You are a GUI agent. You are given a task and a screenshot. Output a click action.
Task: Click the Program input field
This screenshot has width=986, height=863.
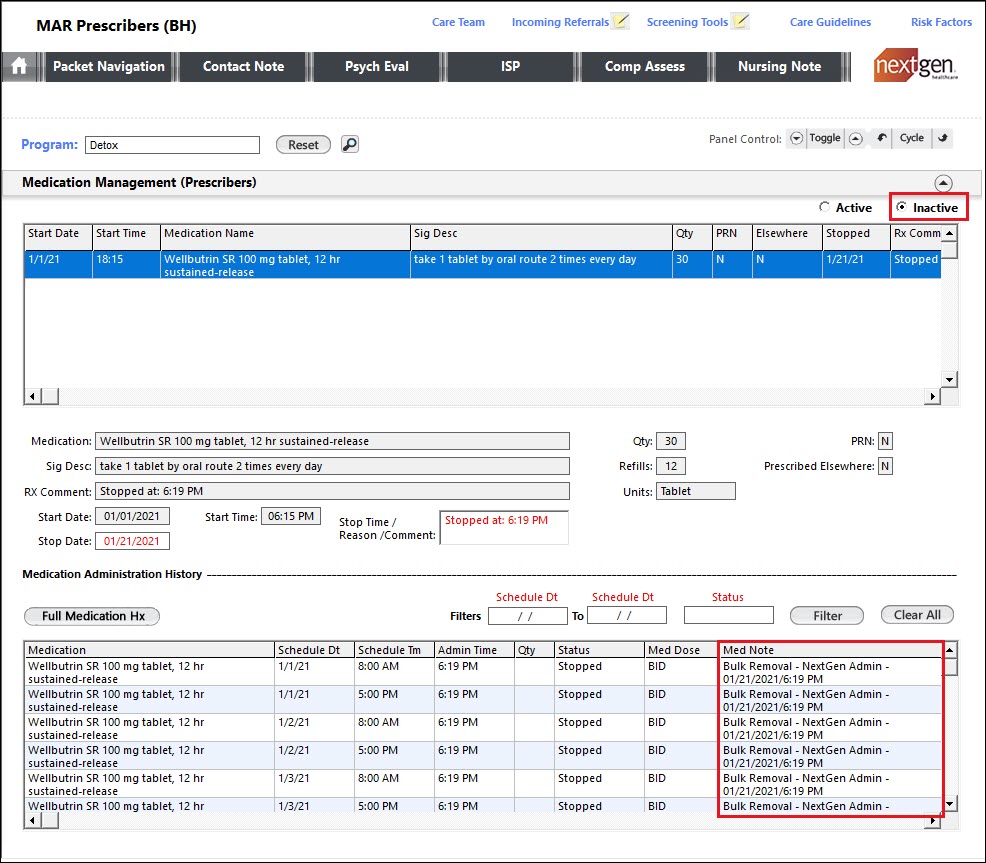[172, 145]
